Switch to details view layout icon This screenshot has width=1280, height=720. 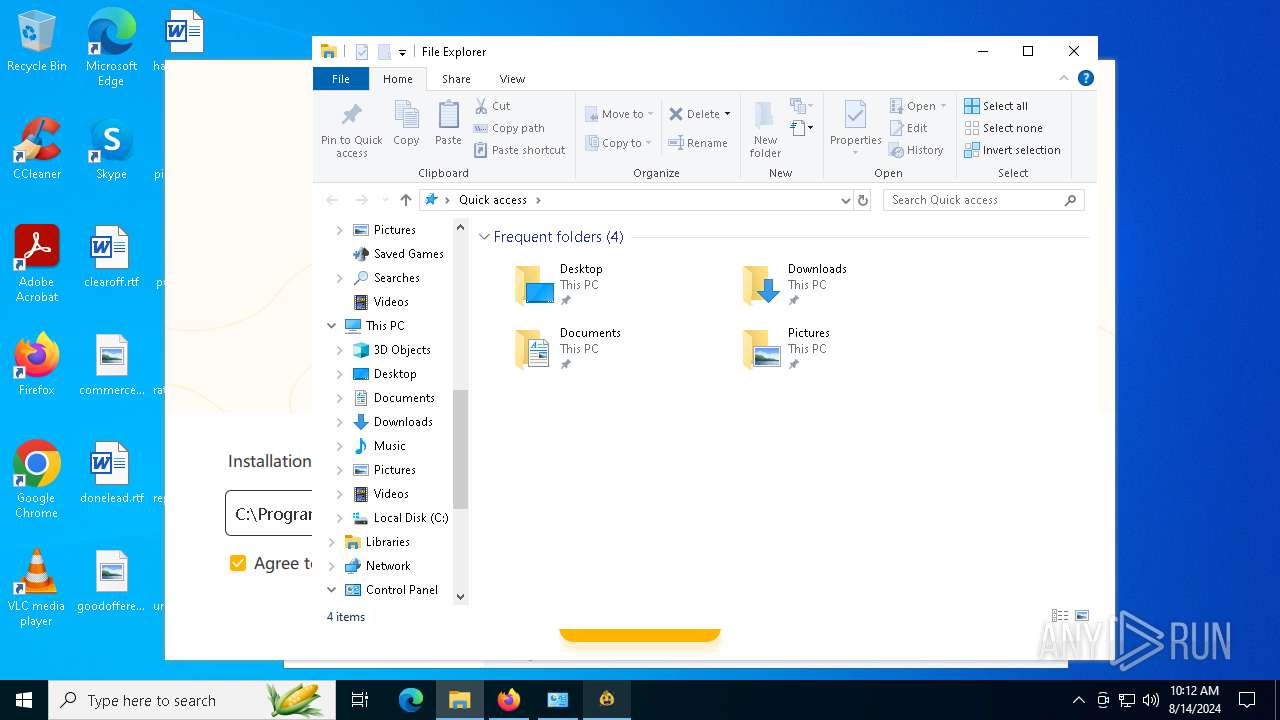click(1060, 616)
